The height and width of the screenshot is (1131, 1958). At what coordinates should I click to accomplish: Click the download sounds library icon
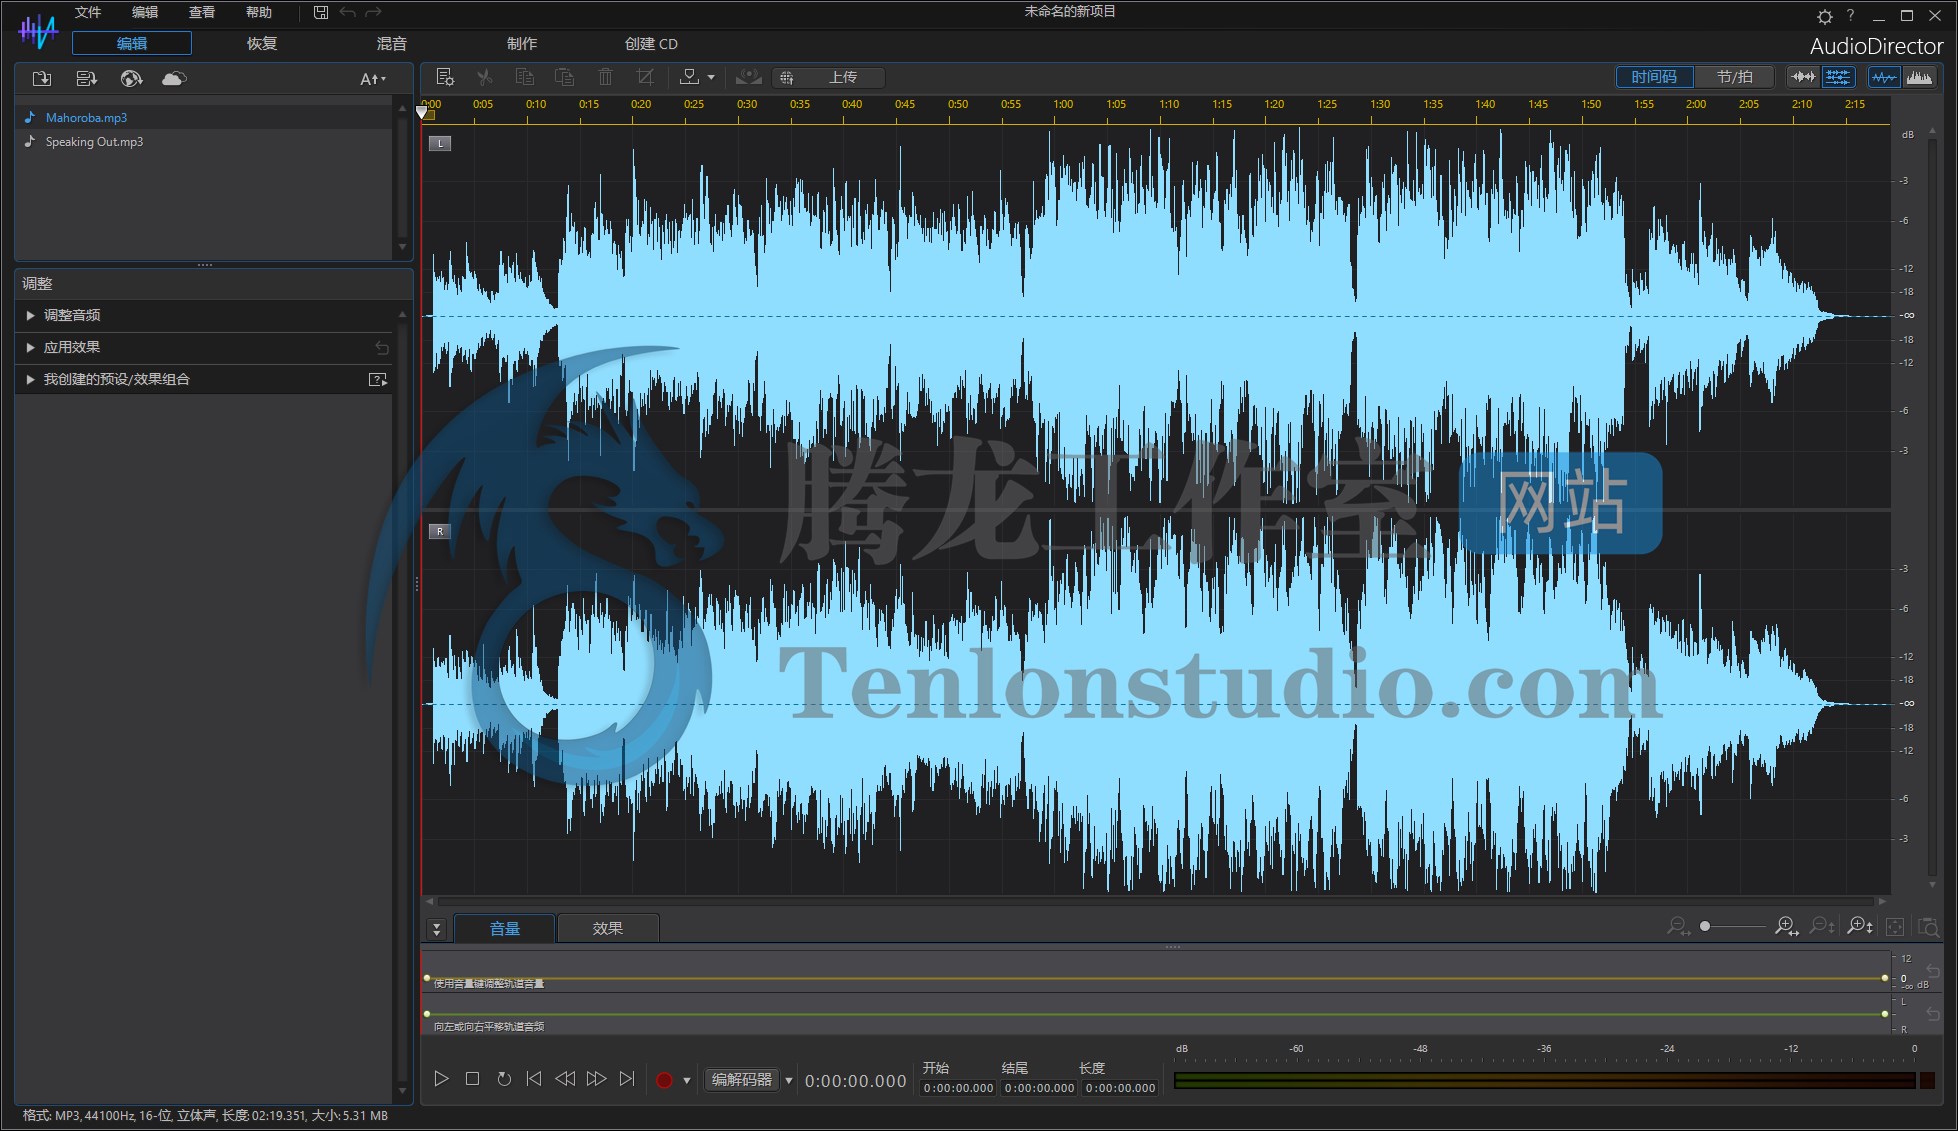point(86,78)
